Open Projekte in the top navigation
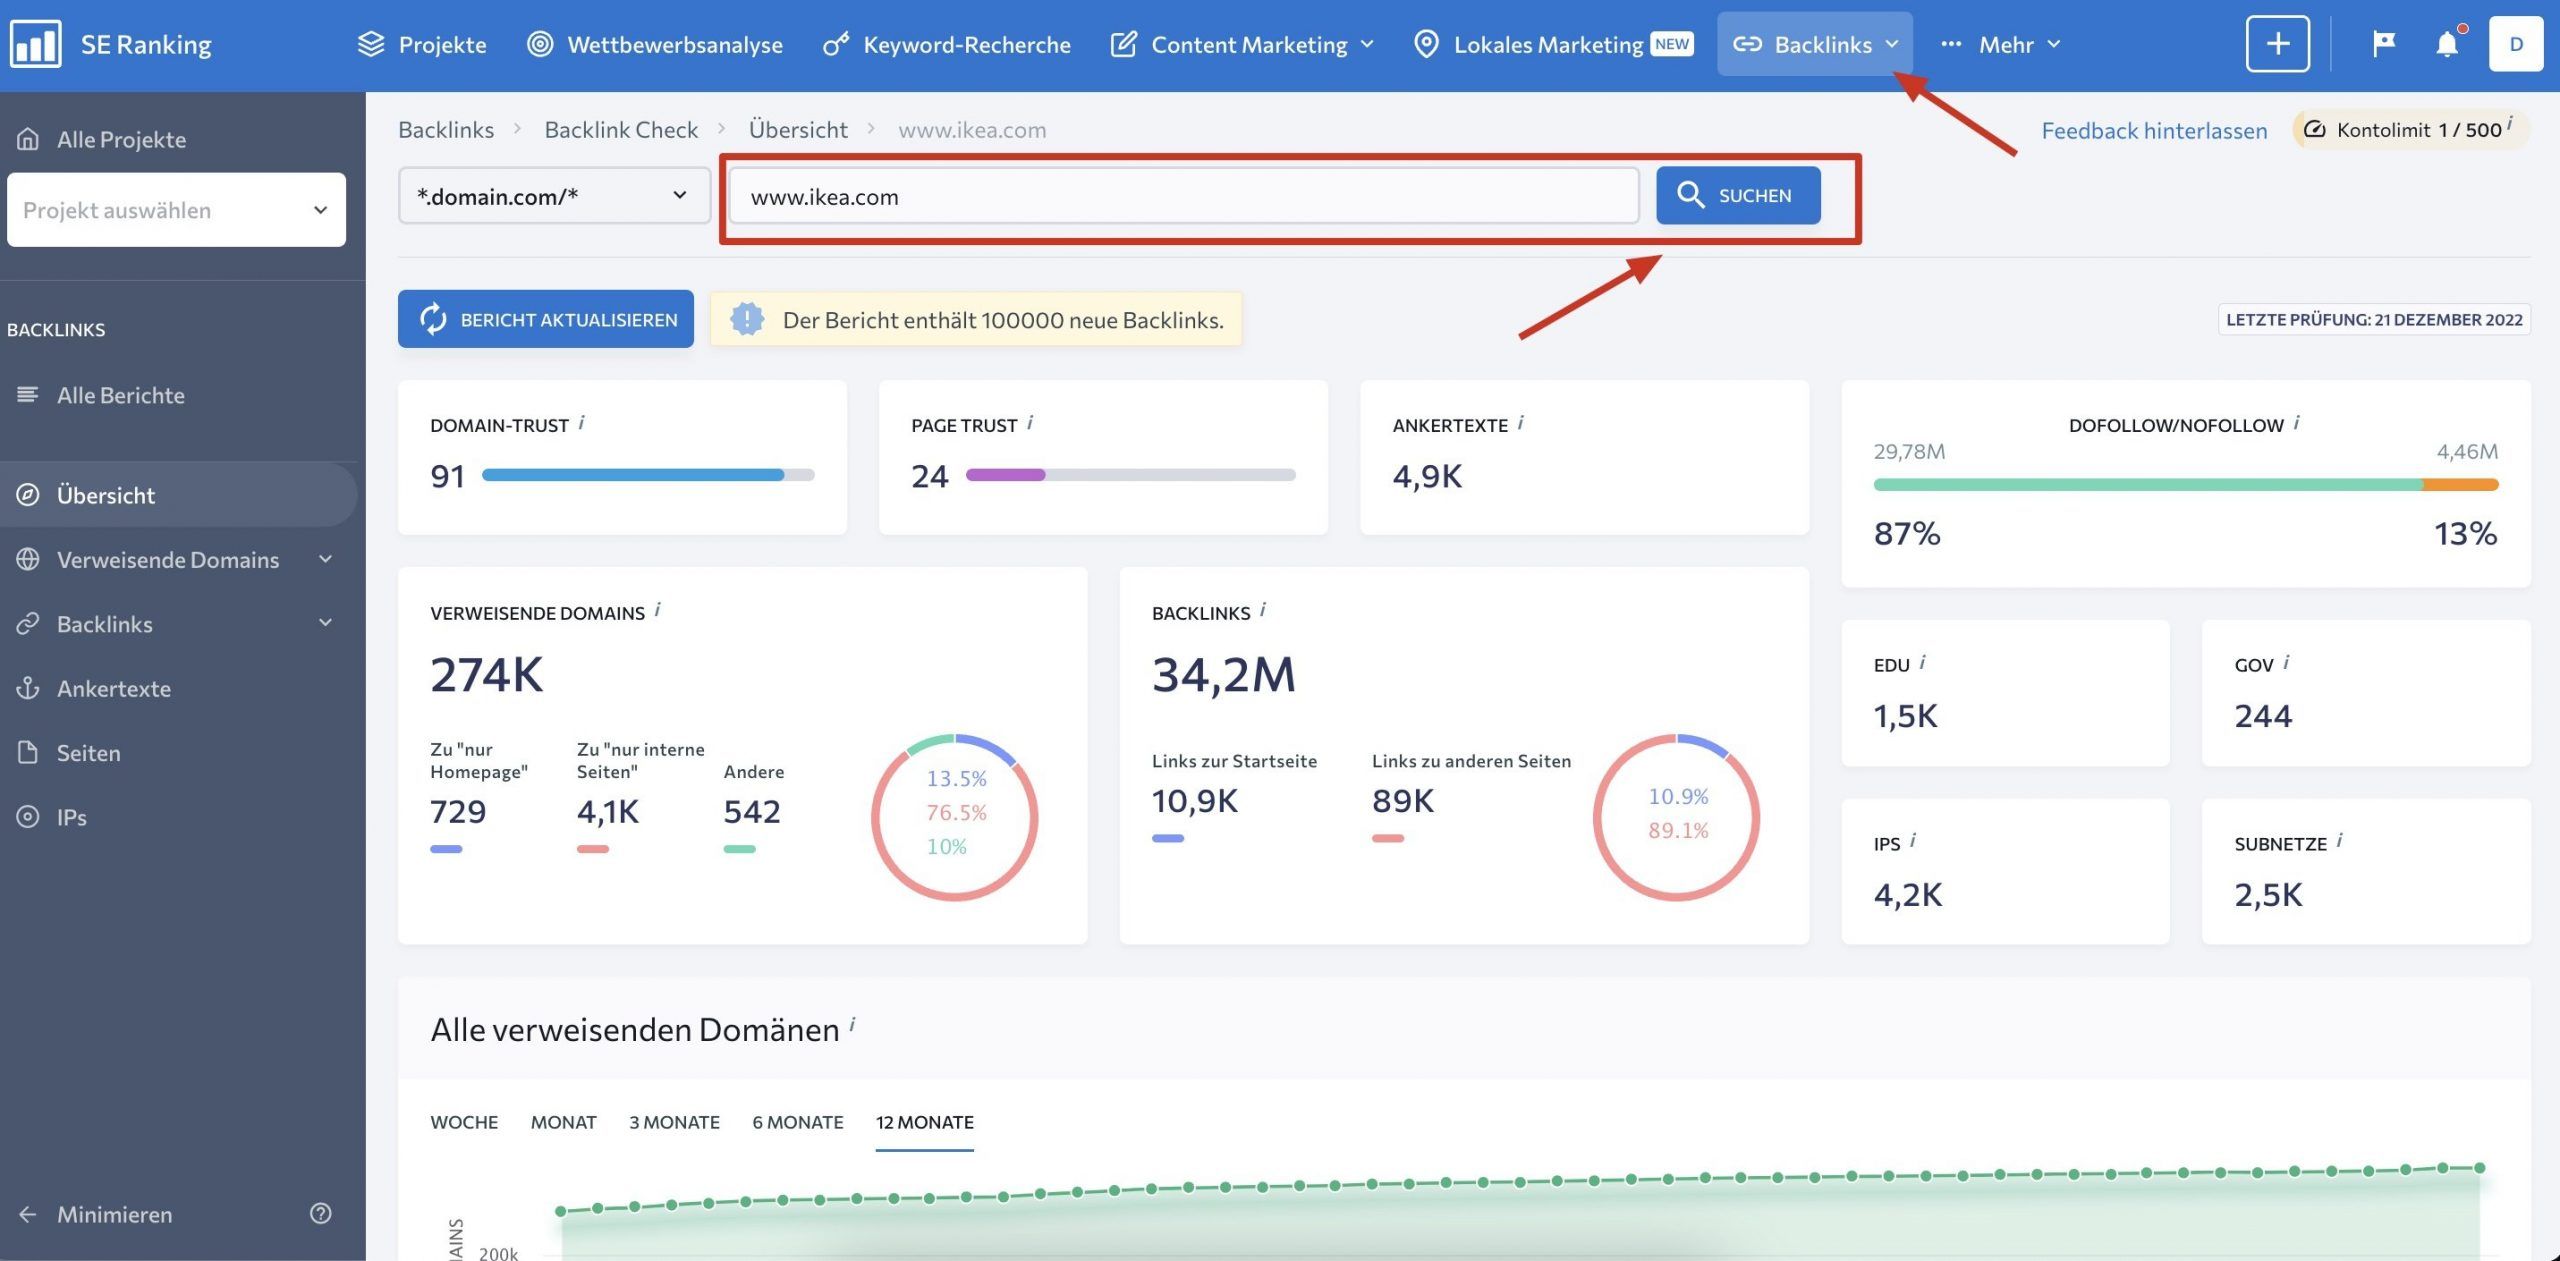2560x1261 pixels. (422, 44)
